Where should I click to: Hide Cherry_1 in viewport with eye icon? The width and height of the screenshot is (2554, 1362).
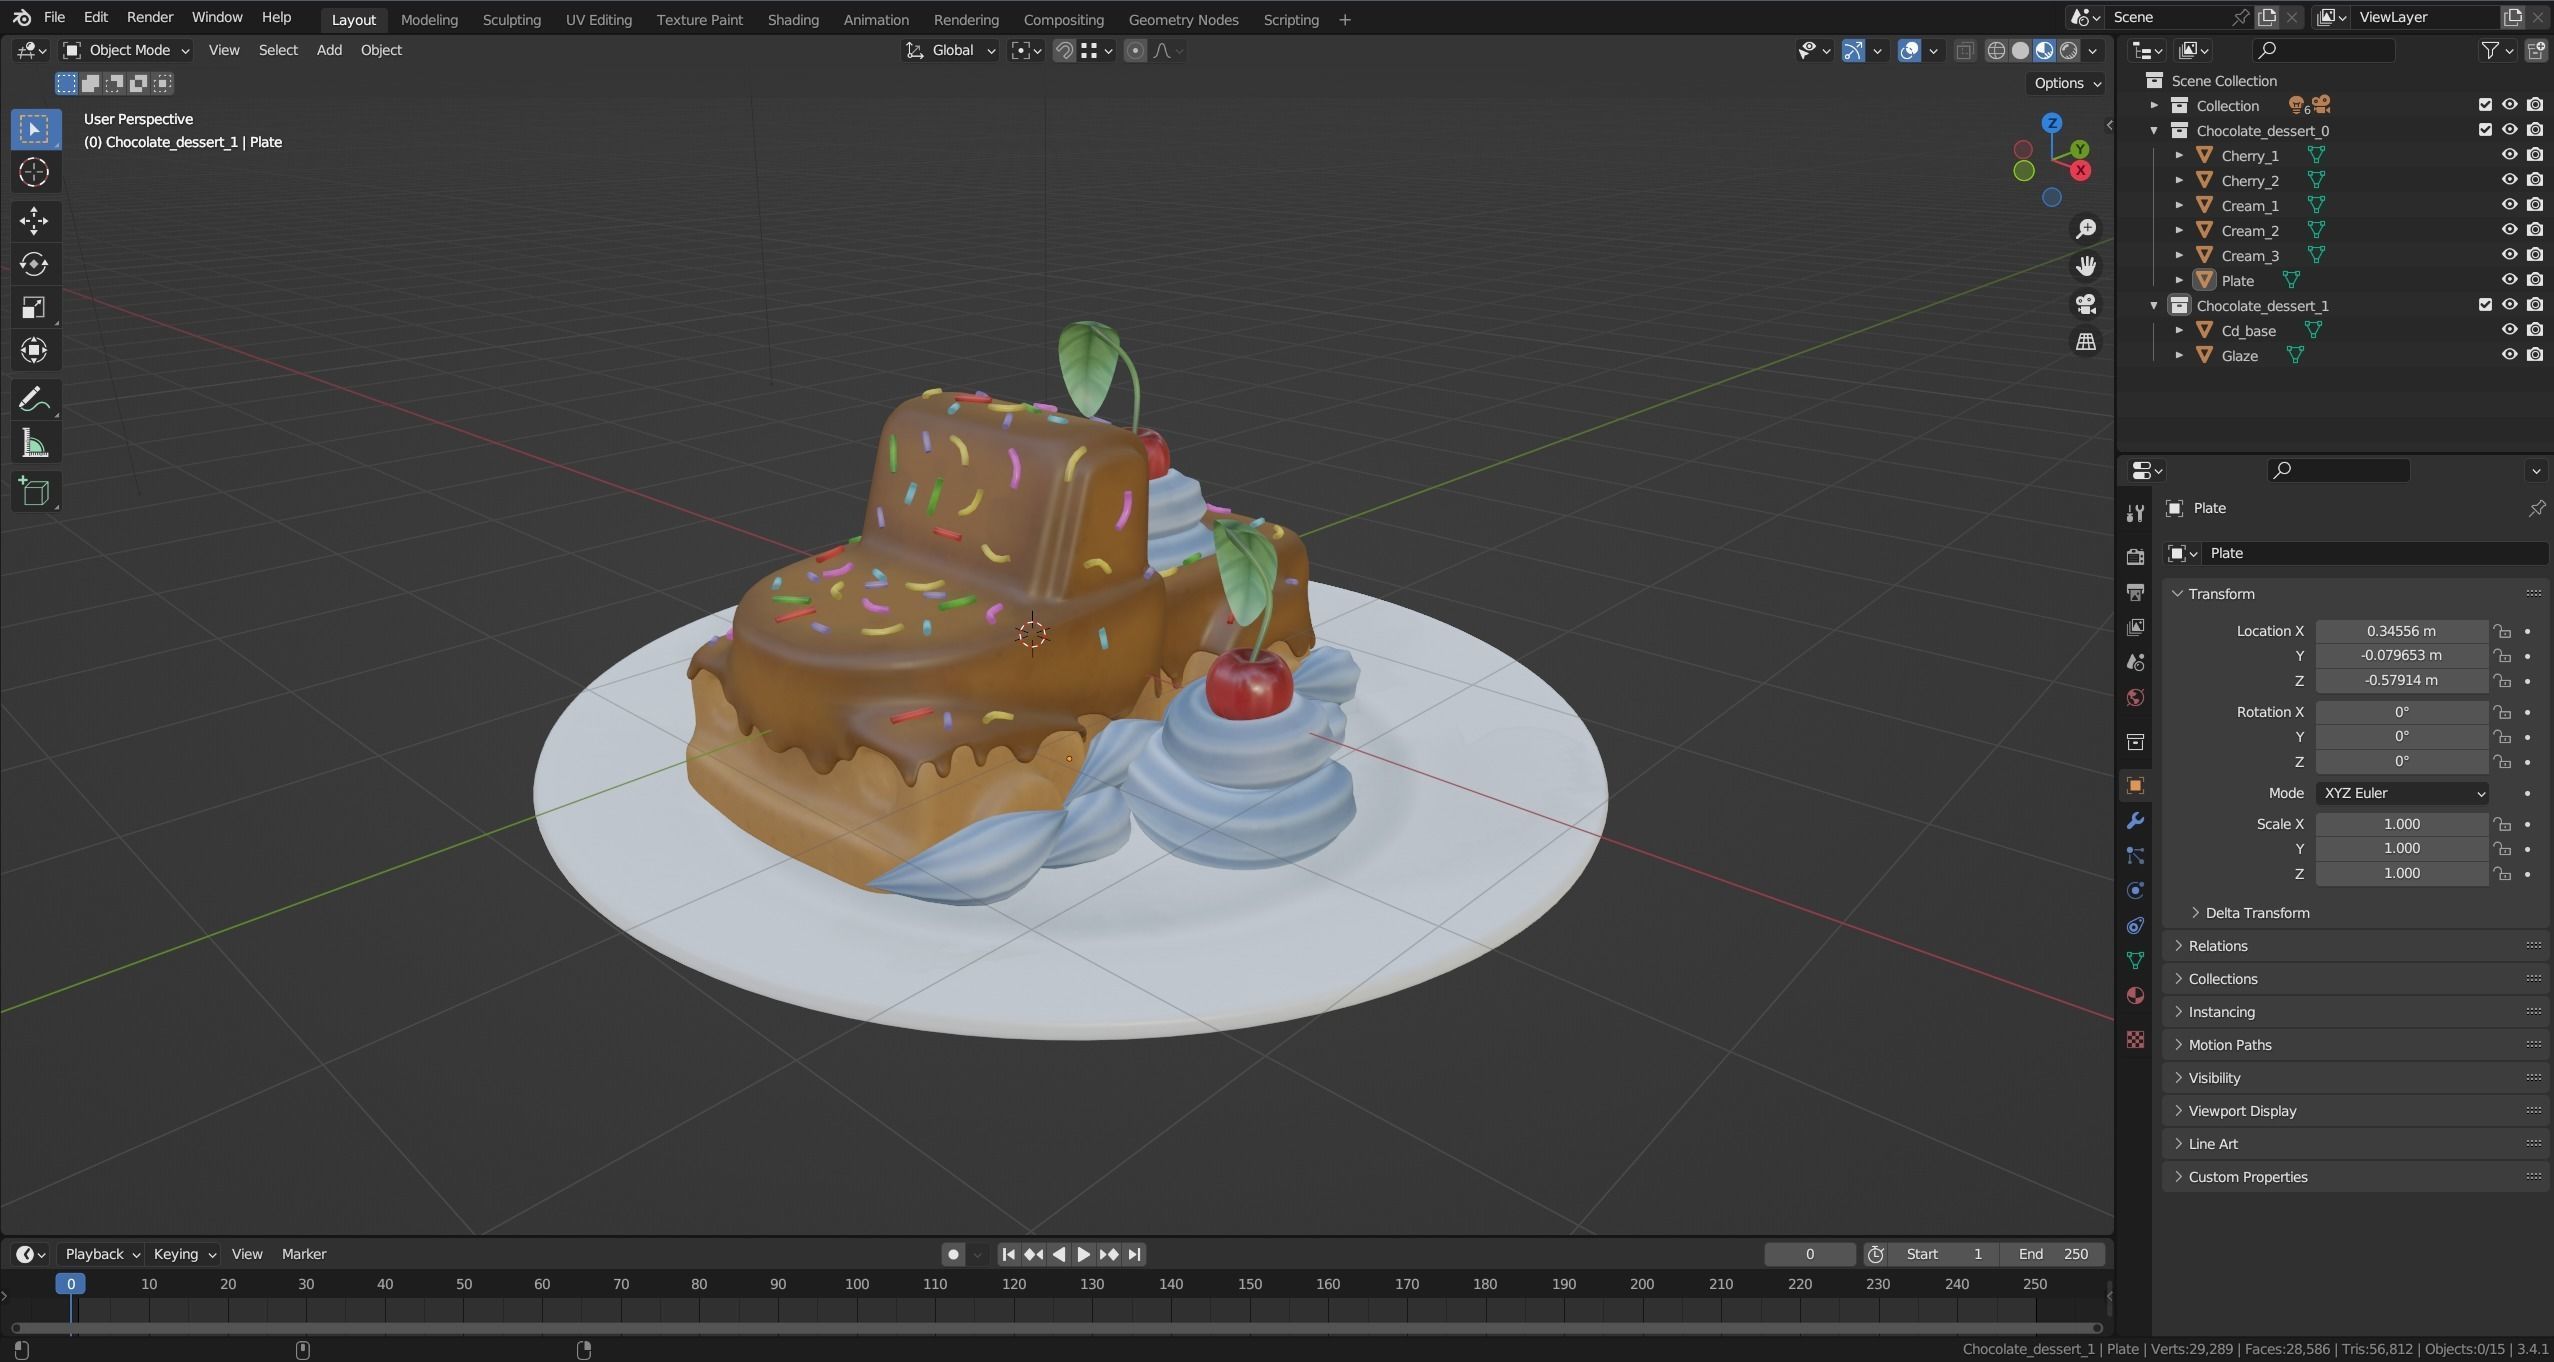point(2509,155)
